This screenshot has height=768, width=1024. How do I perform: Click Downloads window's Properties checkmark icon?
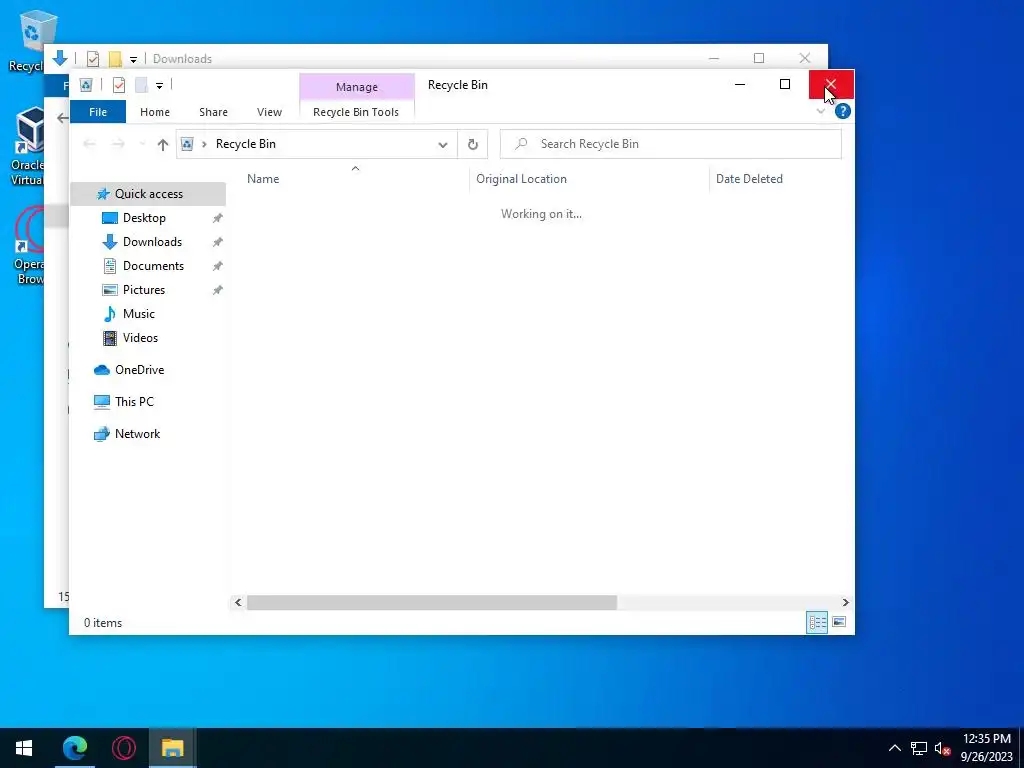tap(93, 59)
